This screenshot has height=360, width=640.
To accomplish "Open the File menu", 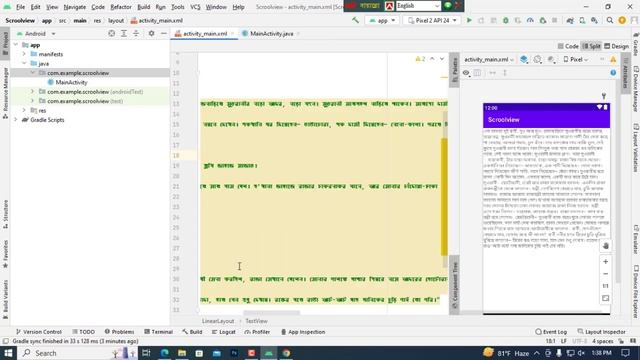I will point(20,7).
